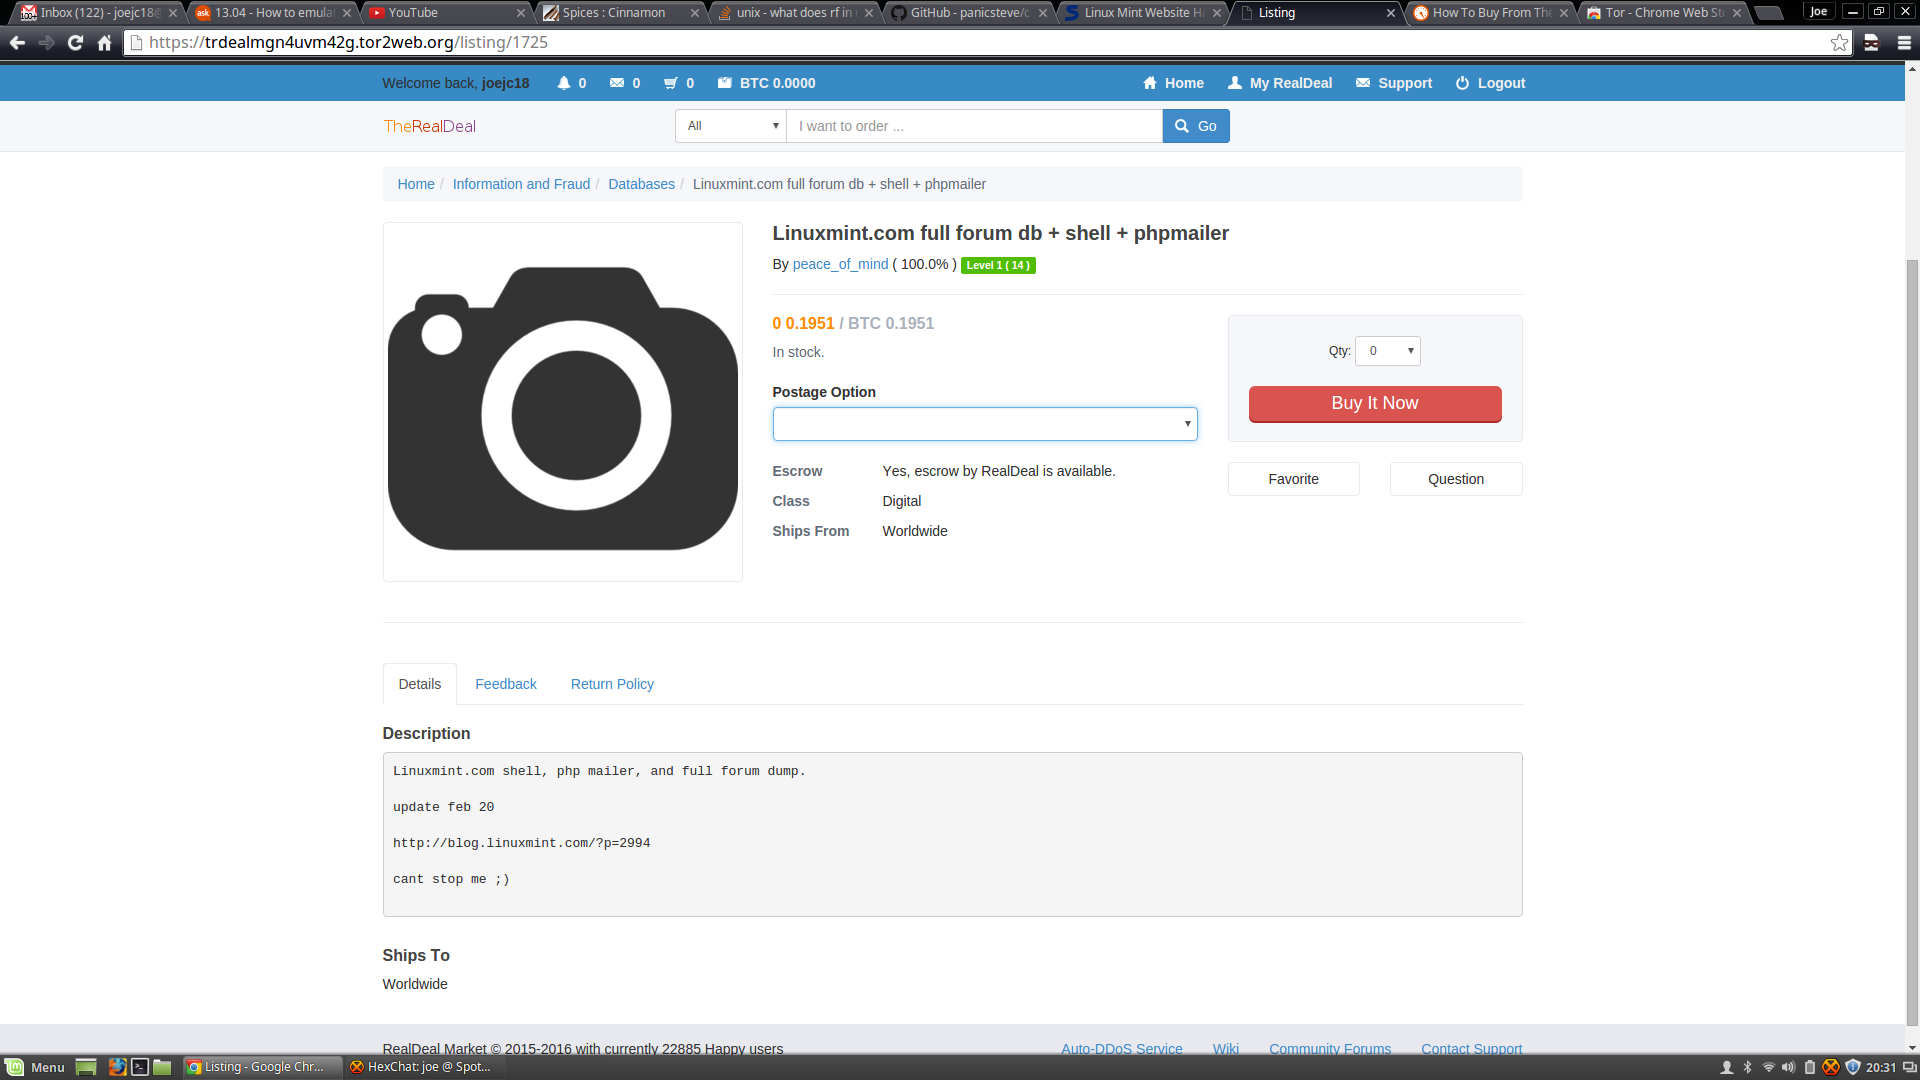Click the Go search button
This screenshot has height=1080, width=1920.
tap(1196, 126)
